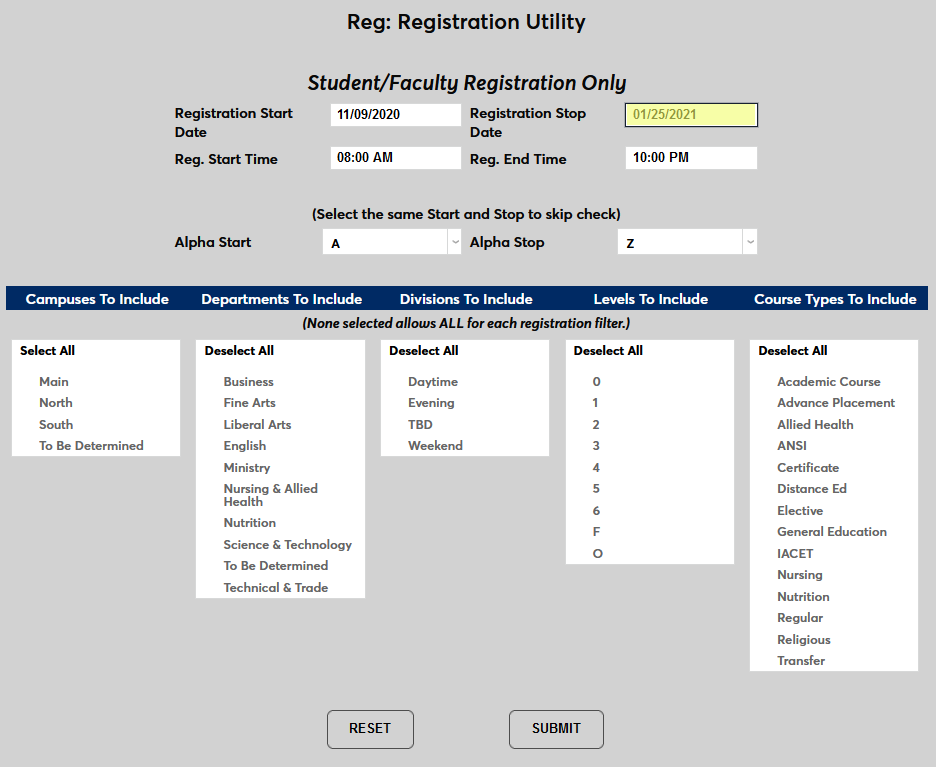Select the Business department

pos(248,381)
